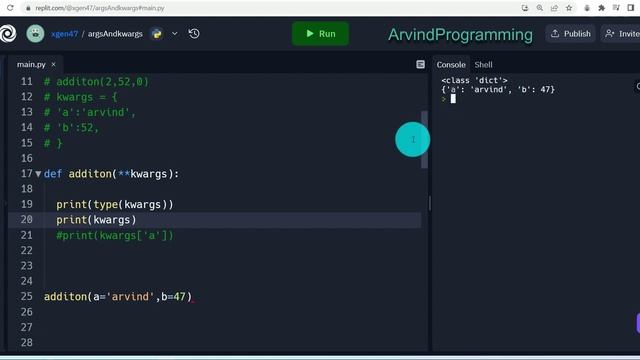Click the Python language icon
This screenshot has height=360, width=640.
157,34
